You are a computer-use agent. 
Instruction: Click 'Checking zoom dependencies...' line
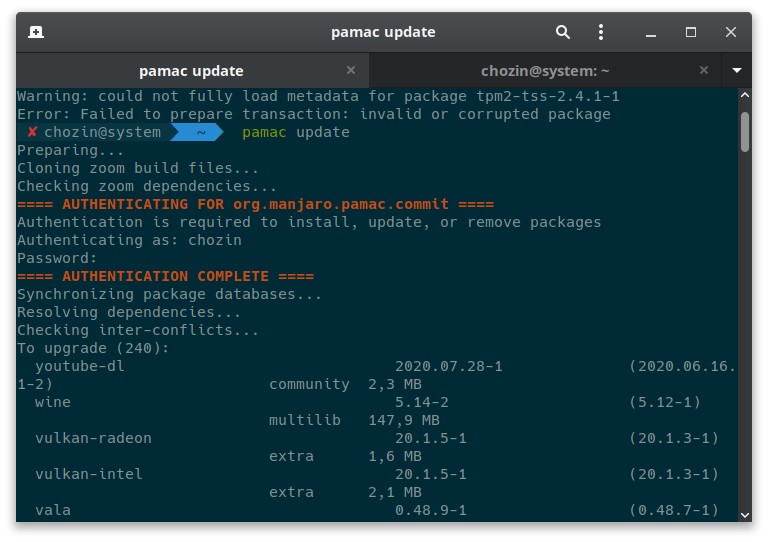(147, 187)
